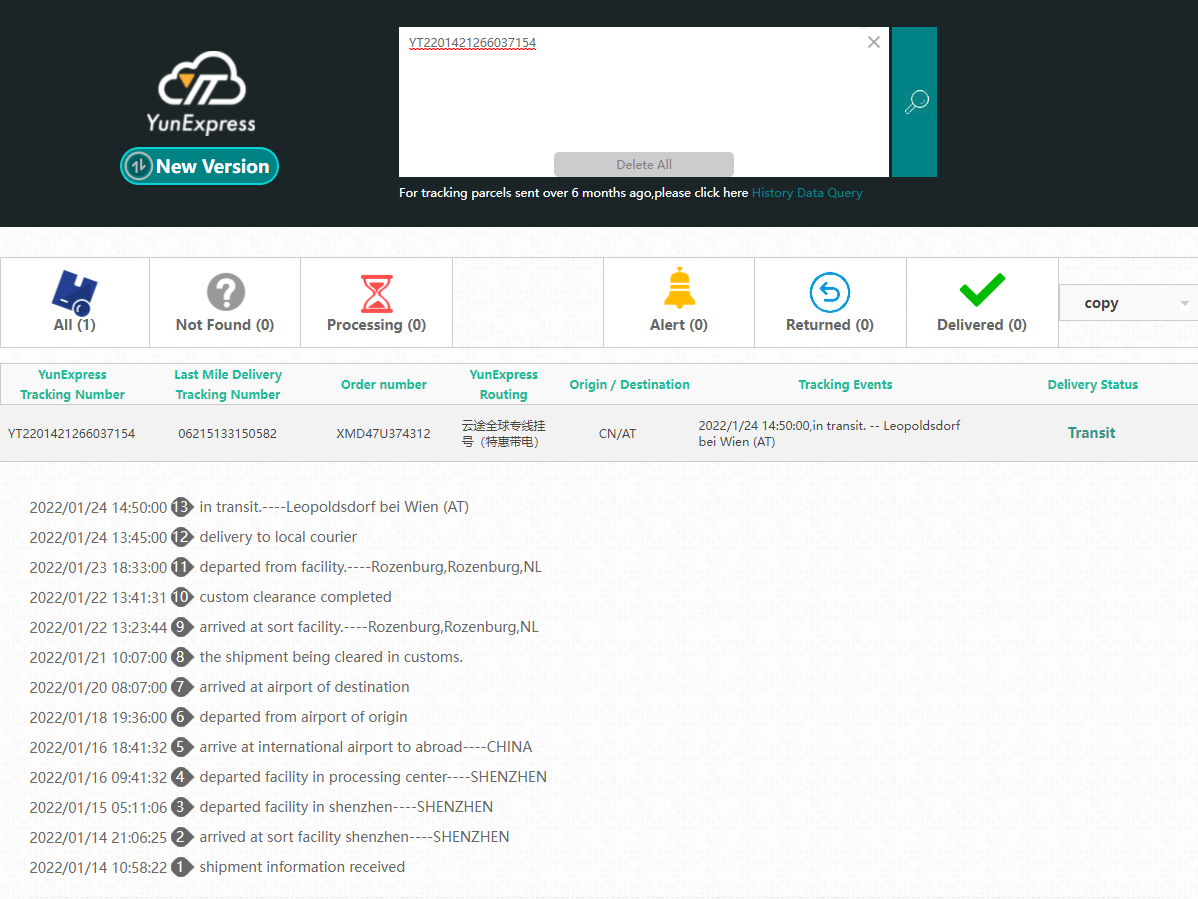Click the Delivery Status column header

pyautogui.click(x=1092, y=385)
